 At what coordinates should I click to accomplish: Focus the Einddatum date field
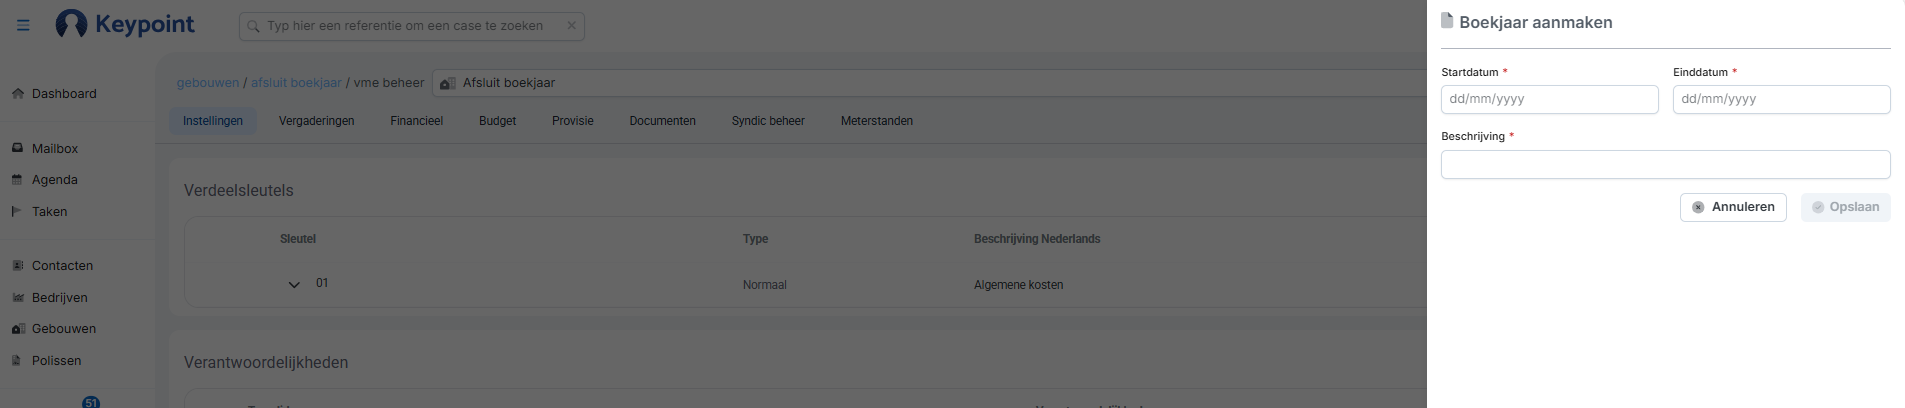pos(1781,99)
